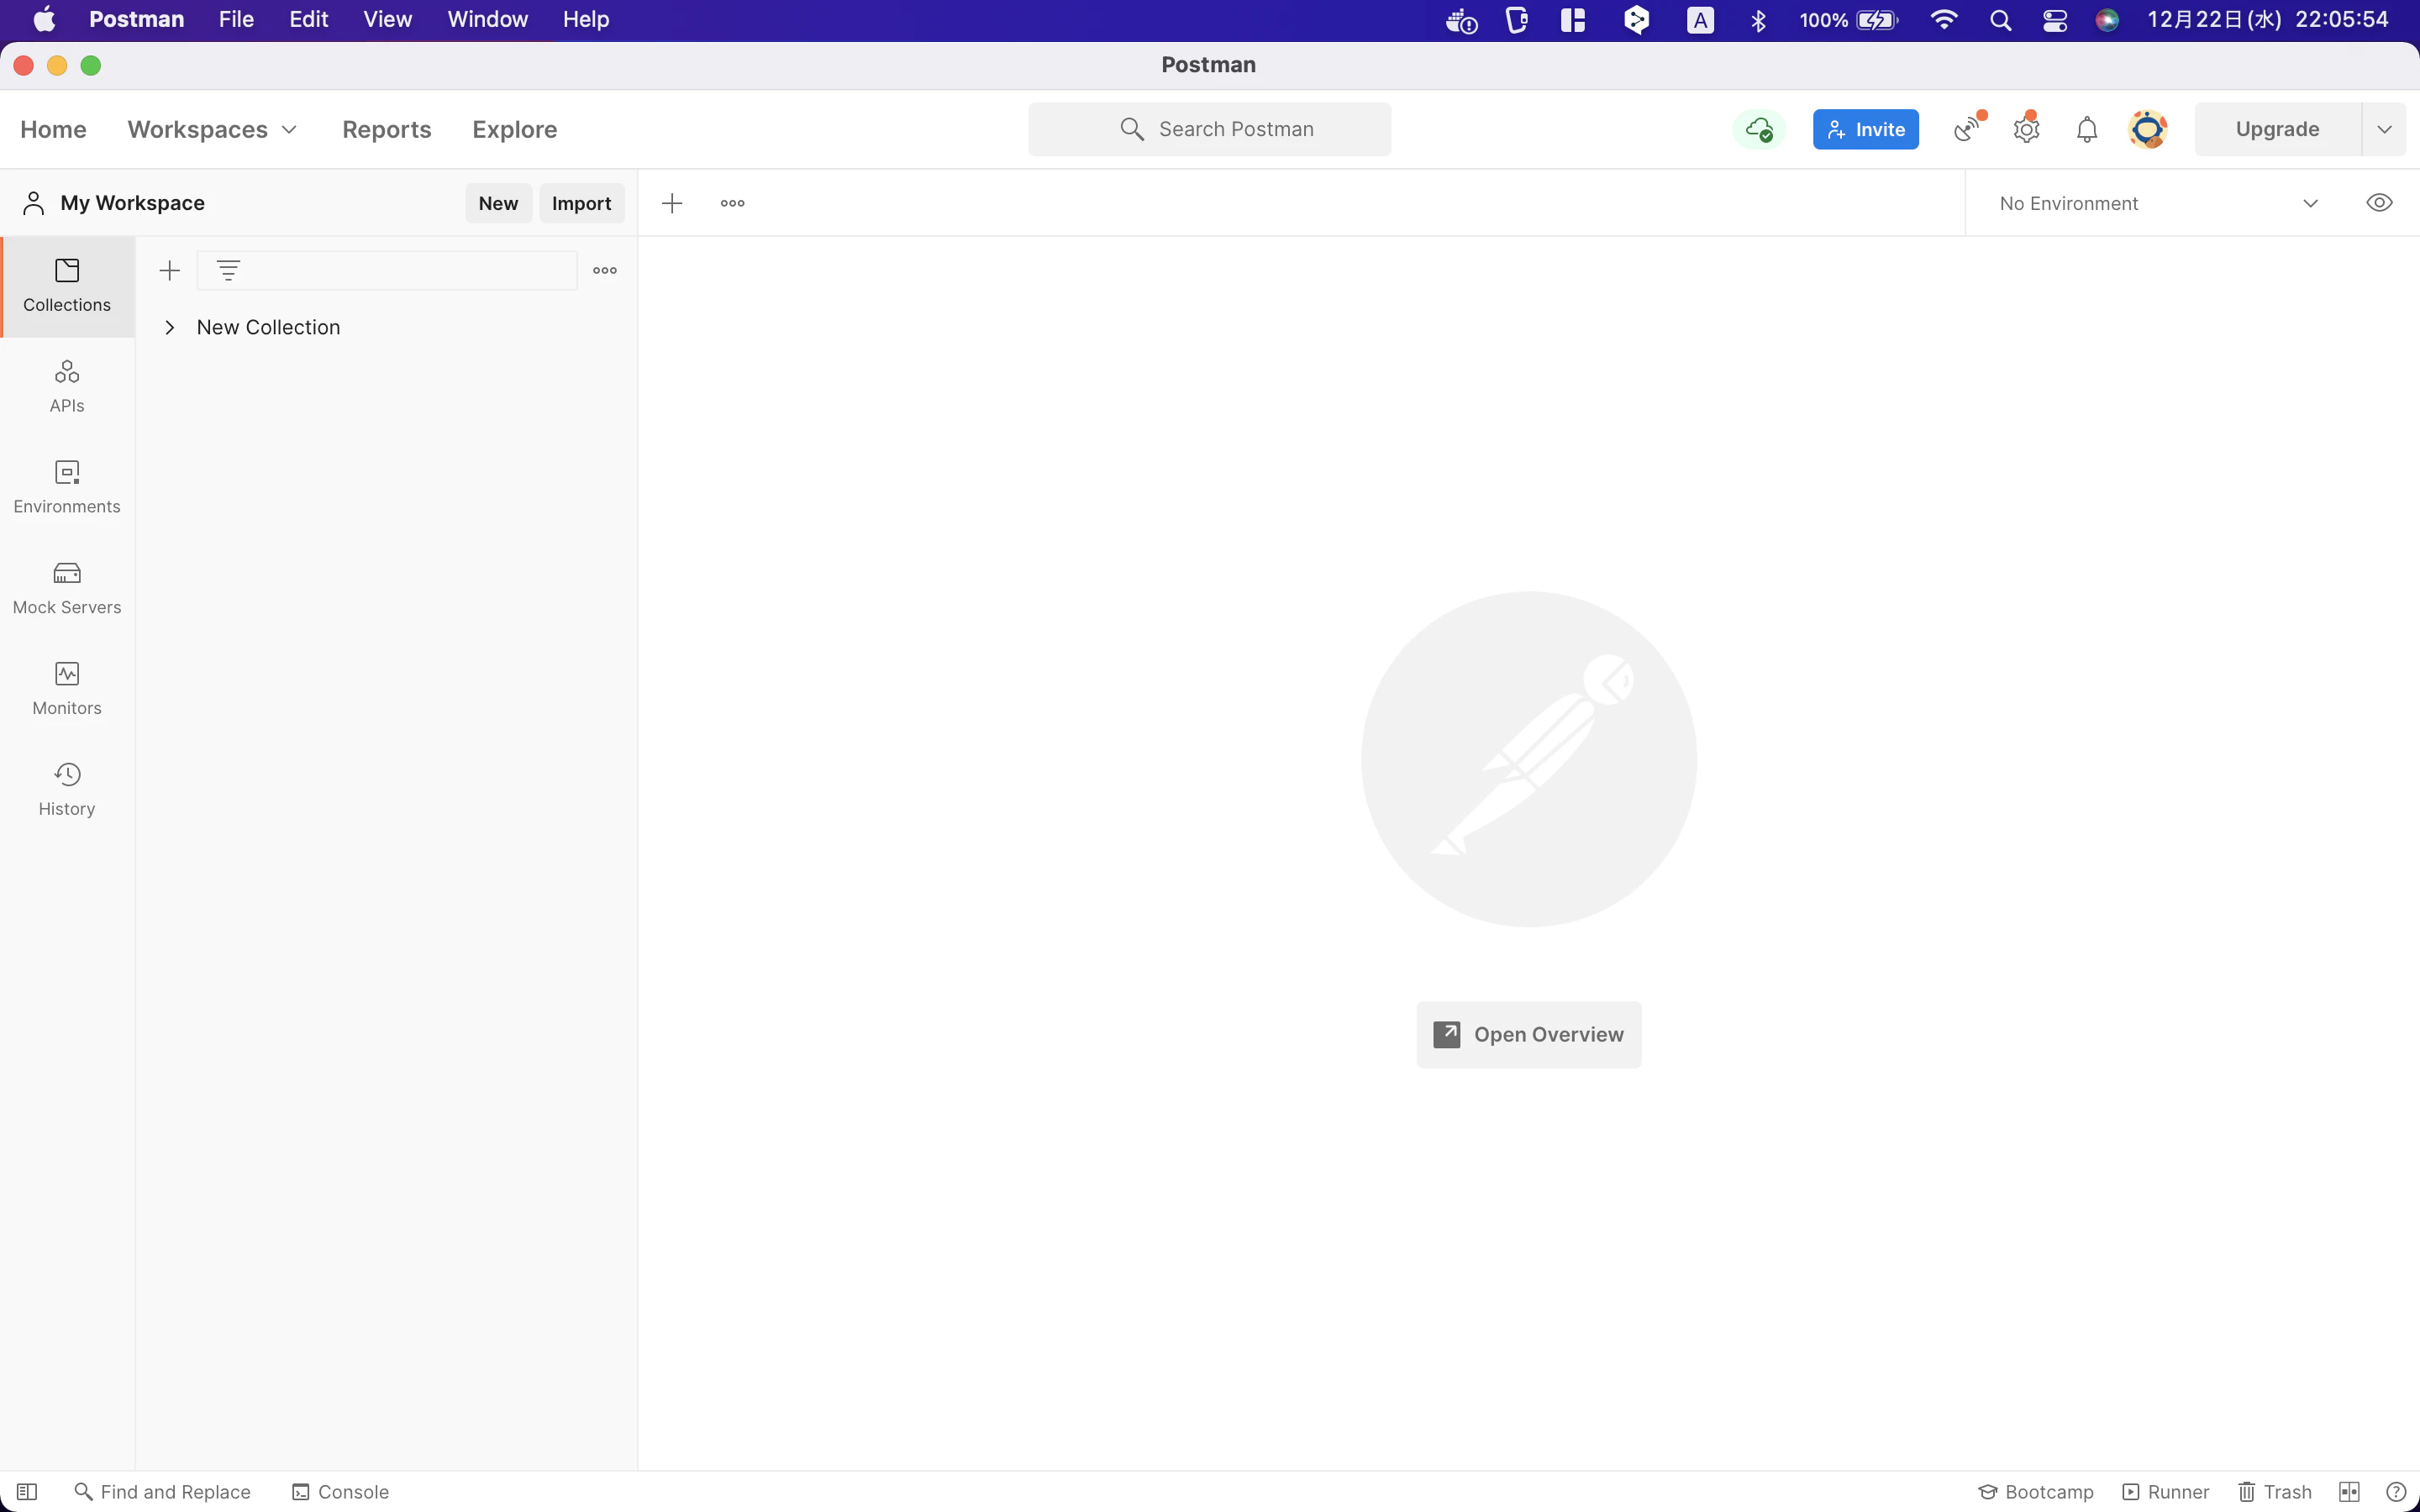Click the Import button
This screenshot has width=2420, height=1512.
581,203
